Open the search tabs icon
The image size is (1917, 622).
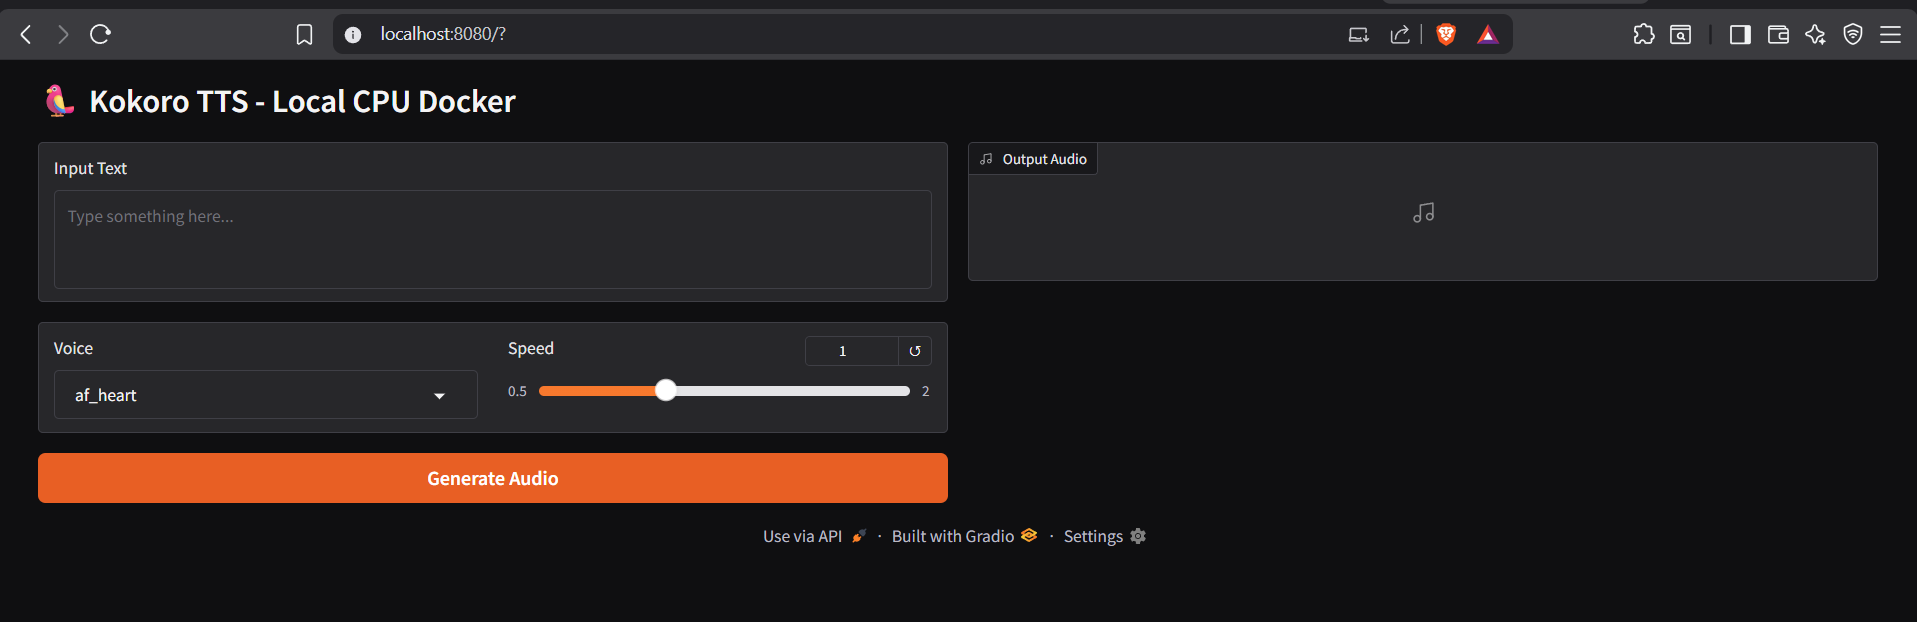tap(1681, 35)
